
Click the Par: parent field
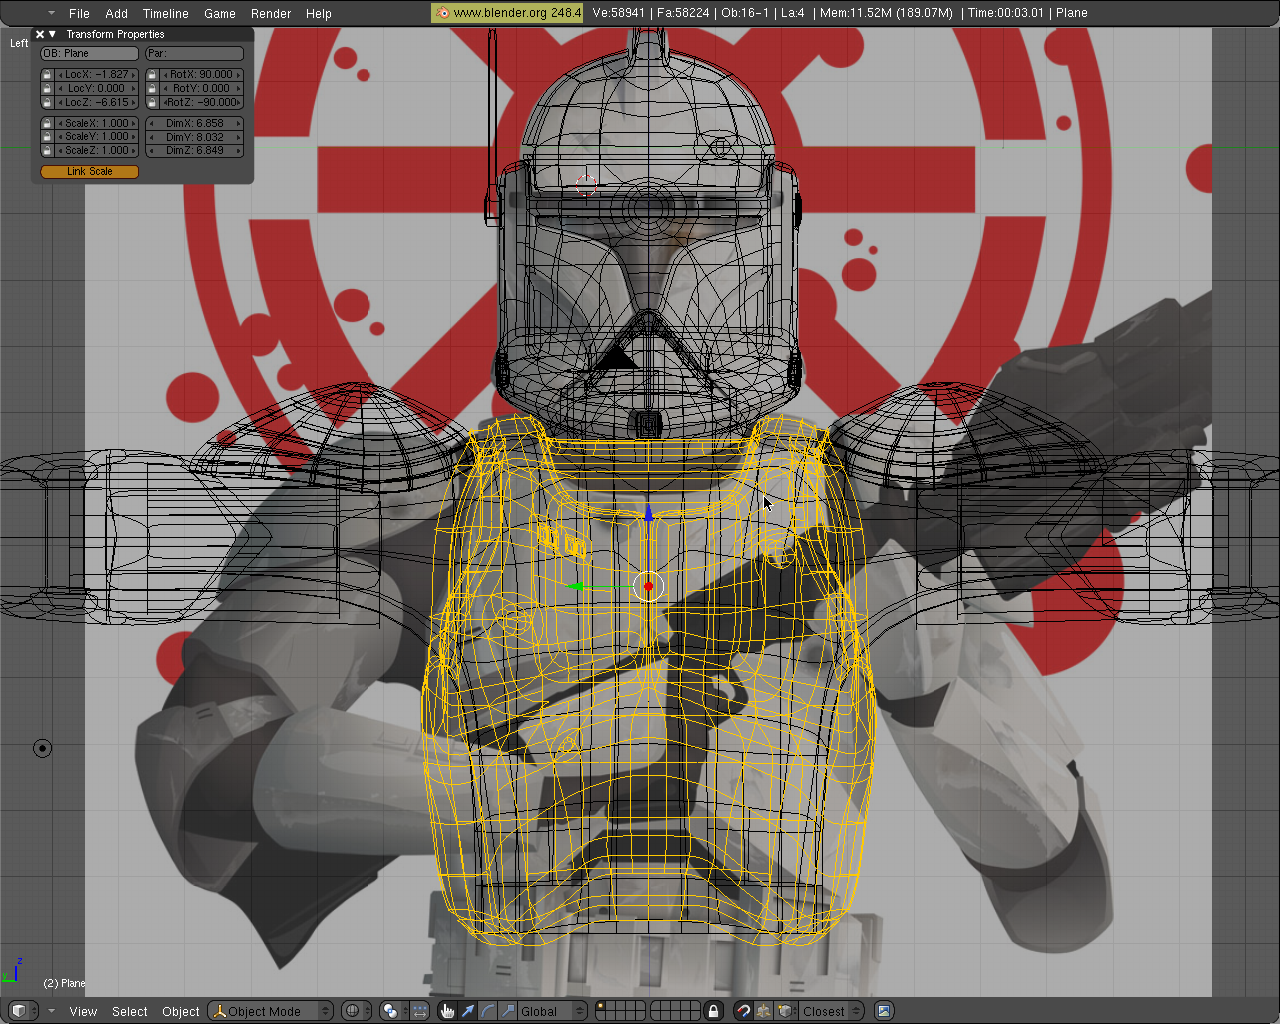pos(194,53)
